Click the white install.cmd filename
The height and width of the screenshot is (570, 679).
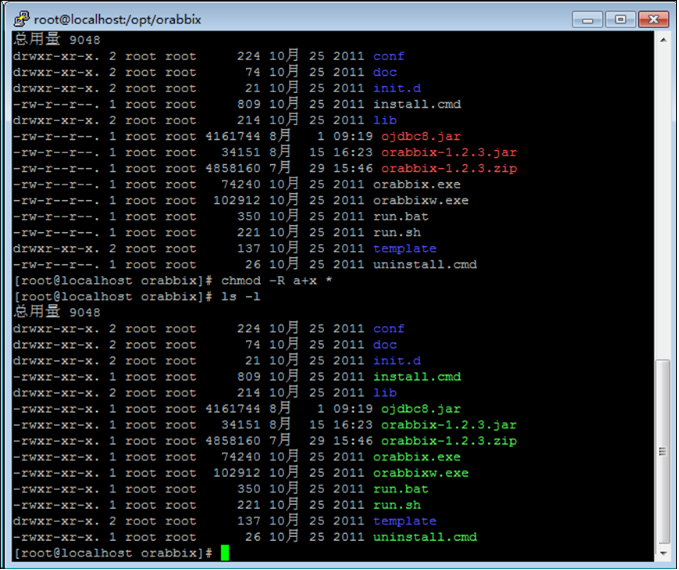[x=417, y=104]
